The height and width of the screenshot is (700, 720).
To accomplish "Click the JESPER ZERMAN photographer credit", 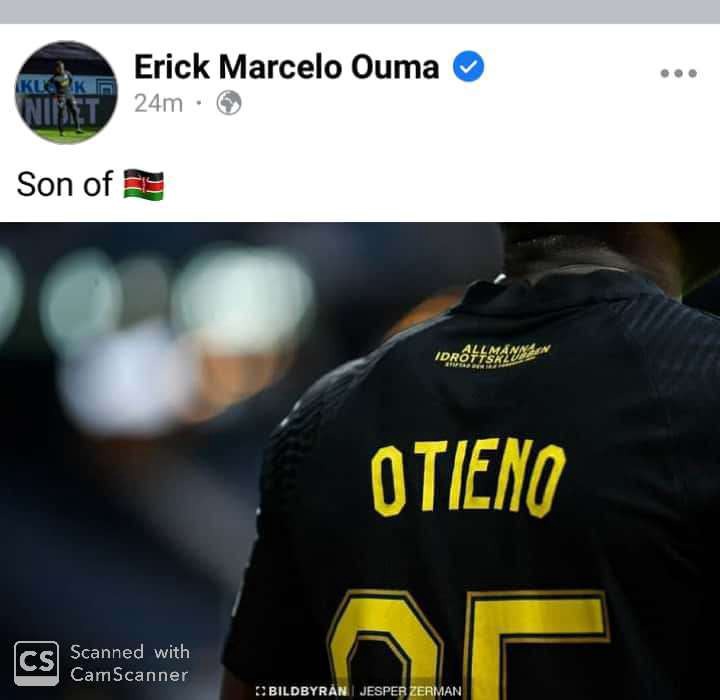I will [x=410, y=691].
